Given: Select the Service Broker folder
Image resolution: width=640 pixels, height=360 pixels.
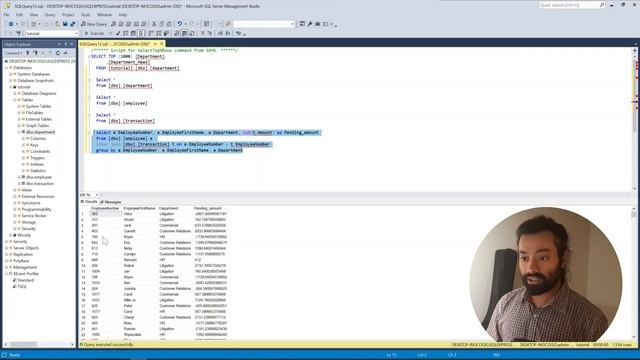Looking at the screenshot, I should [x=34, y=216].
